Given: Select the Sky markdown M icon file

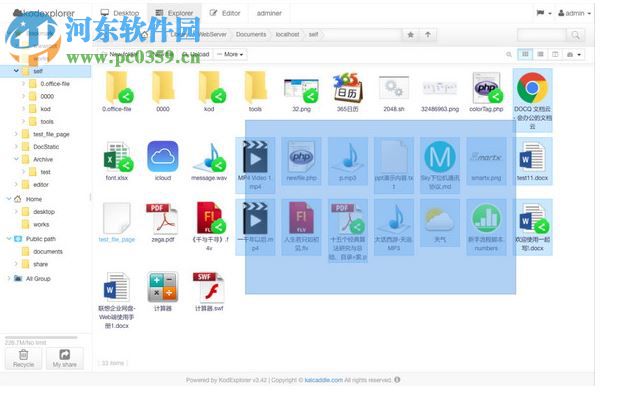Looking at the screenshot, I should tap(440, 157).
